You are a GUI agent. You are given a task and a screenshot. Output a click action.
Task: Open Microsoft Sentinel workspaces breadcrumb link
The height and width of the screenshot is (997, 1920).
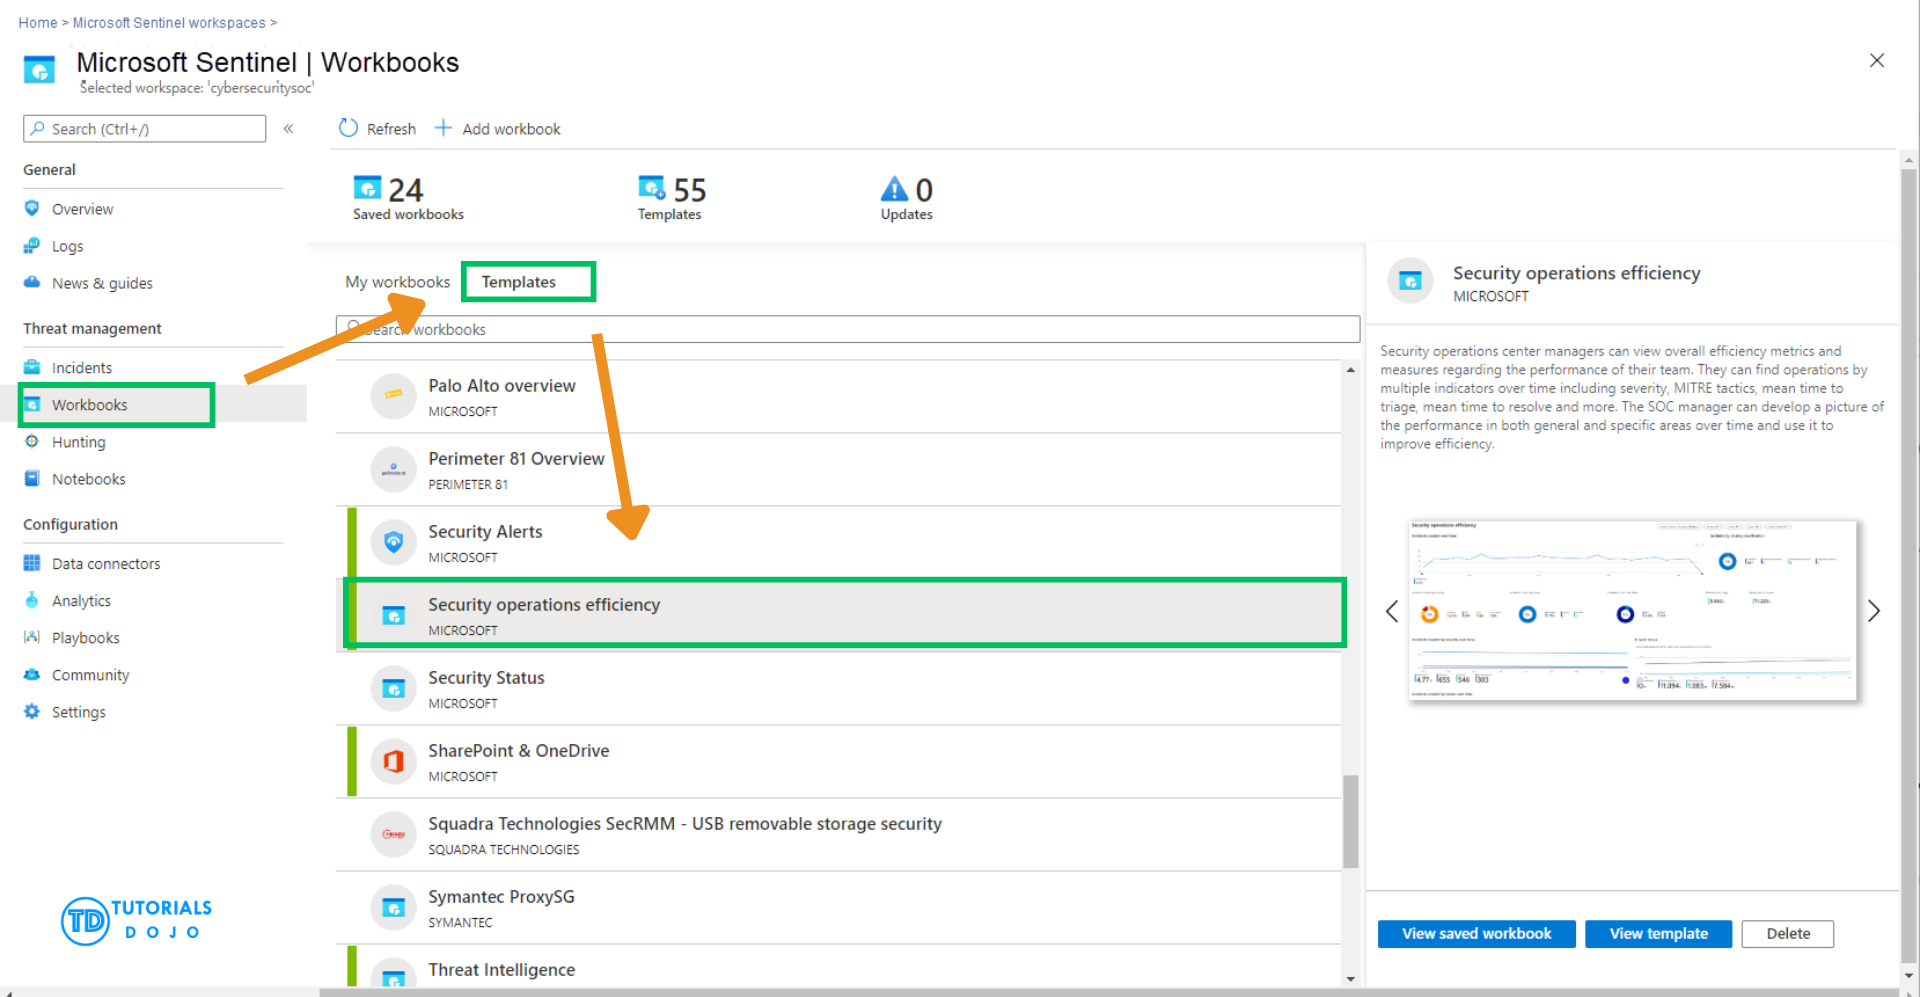(169, 22)
